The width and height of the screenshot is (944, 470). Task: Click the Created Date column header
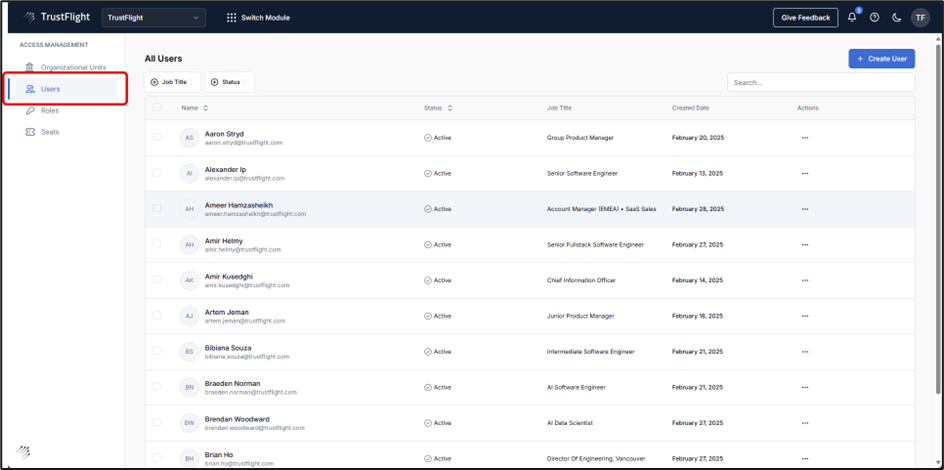tap(691, 108)
